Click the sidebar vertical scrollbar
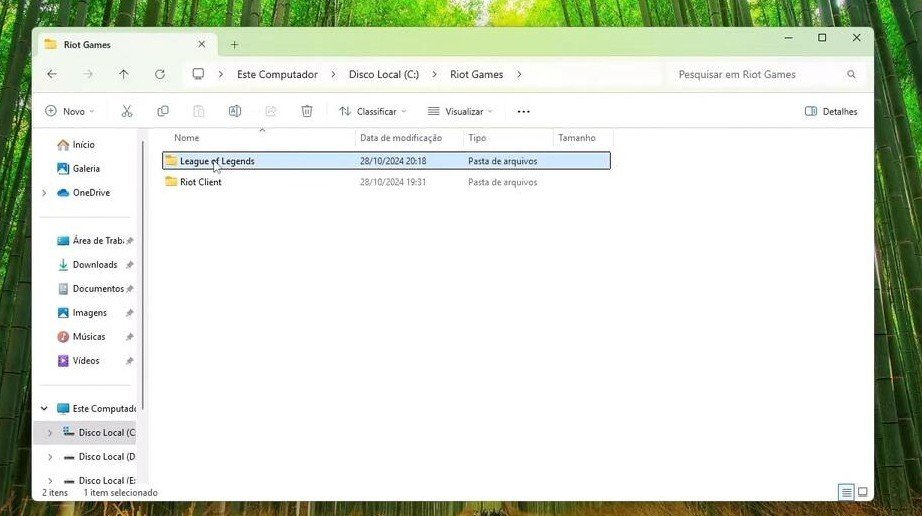The height and width of the screenshot is (516, 922). (142, 276)
